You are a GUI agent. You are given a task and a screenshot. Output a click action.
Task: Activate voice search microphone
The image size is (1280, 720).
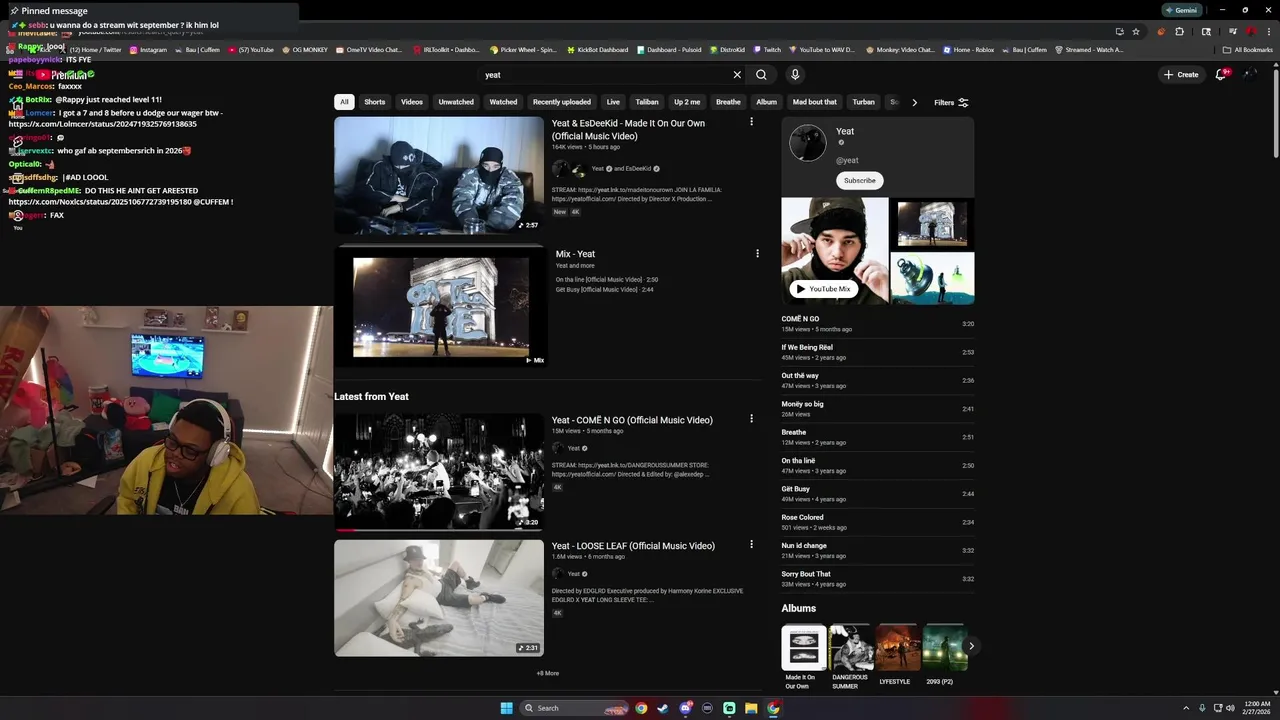795,75
